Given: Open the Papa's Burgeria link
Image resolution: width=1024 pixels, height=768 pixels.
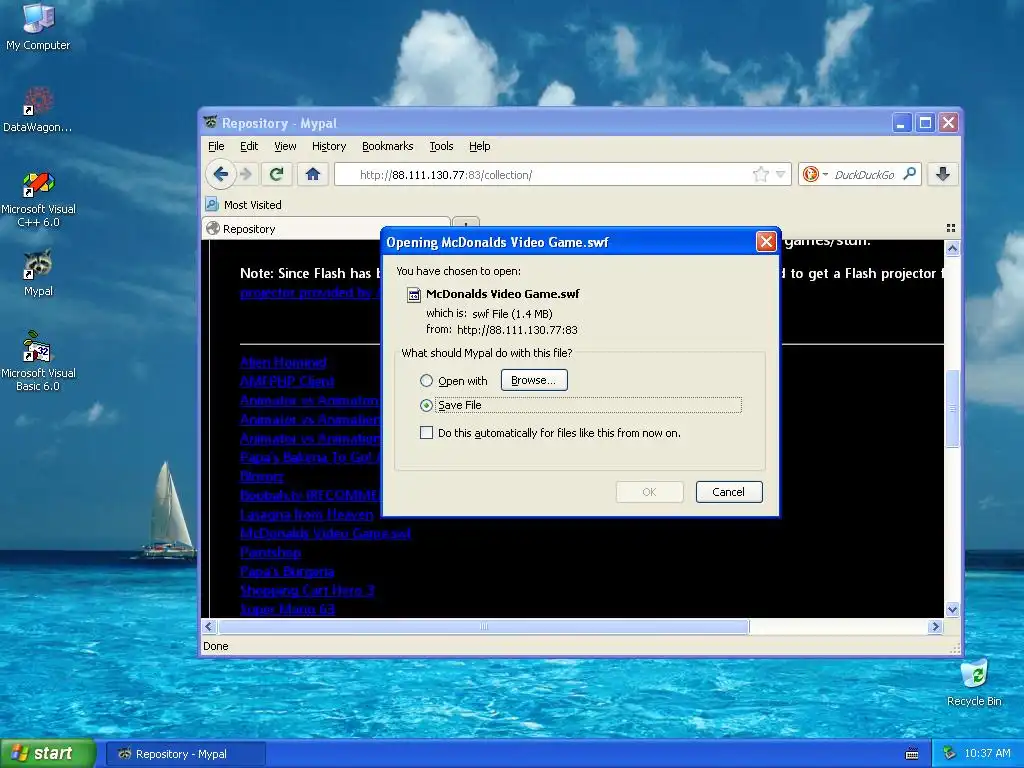Looking at the screenshot, I should click(287, 571).
